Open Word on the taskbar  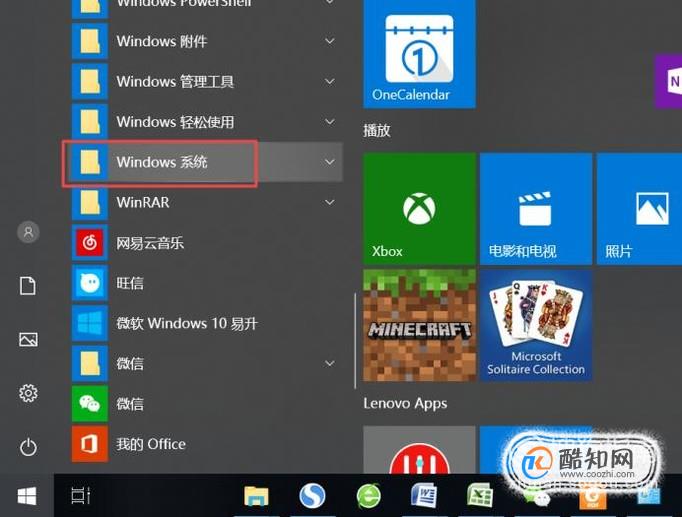point(424,496)
